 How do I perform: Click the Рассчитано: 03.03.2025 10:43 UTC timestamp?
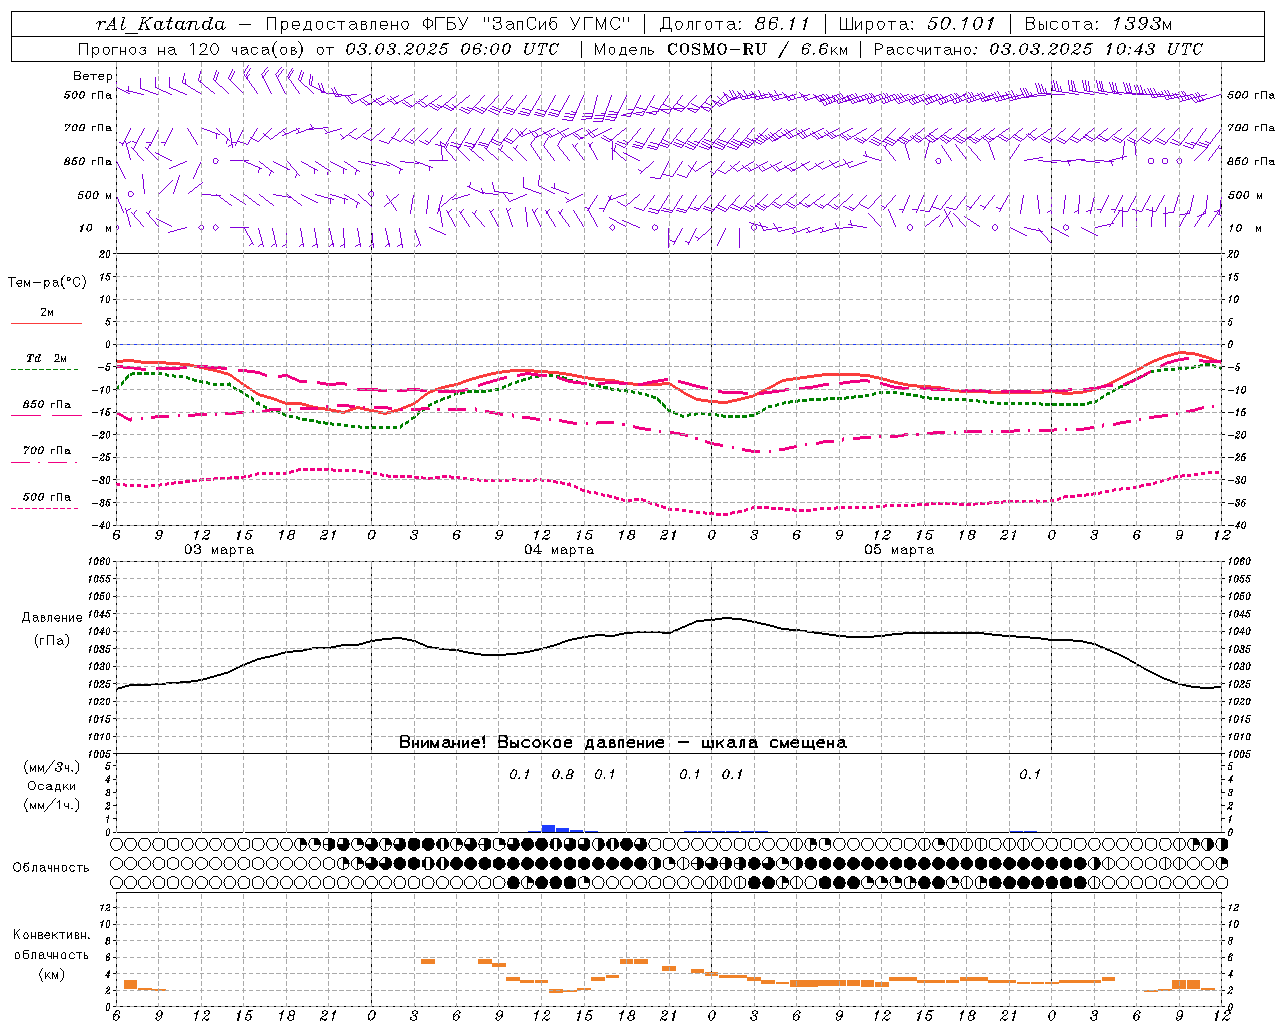pos(1038,49)
